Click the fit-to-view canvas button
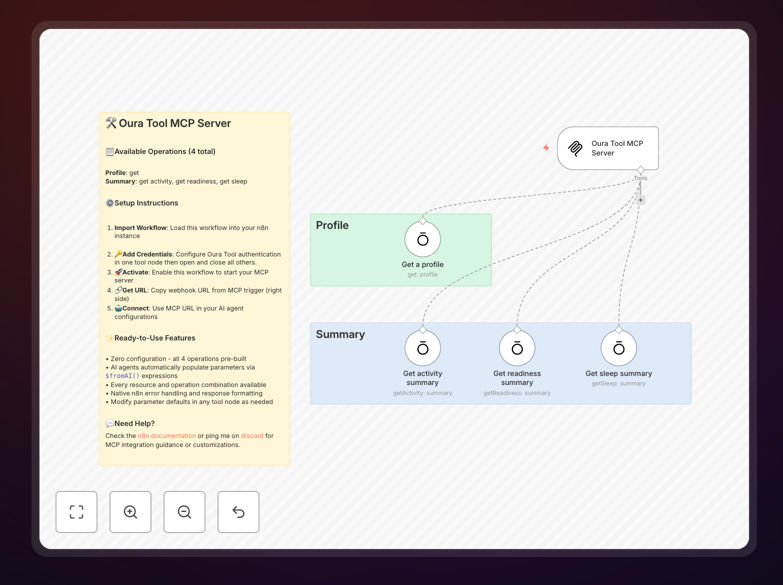The width and height of the screenshot is (783, 585). tap(76, 512)
